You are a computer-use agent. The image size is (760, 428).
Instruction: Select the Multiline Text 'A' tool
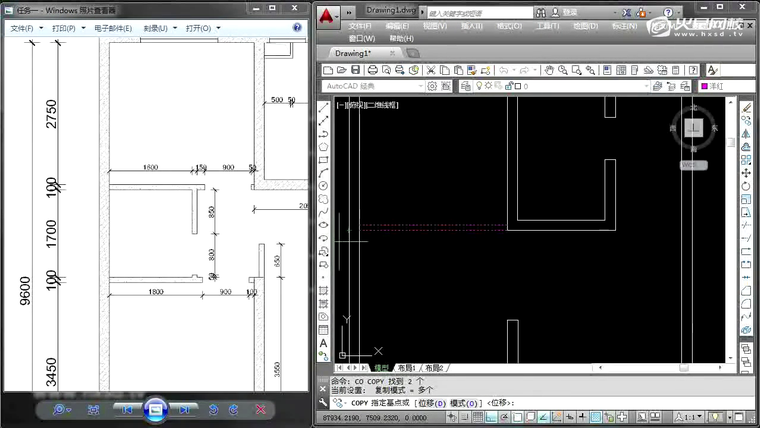click(x=324, y=343)
